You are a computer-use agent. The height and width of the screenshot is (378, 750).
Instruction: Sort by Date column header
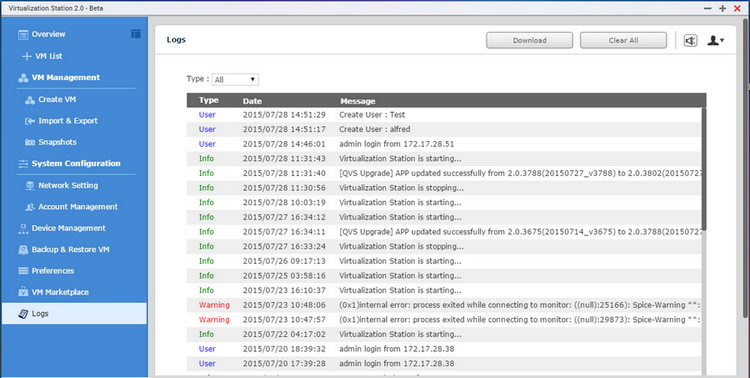252,101
